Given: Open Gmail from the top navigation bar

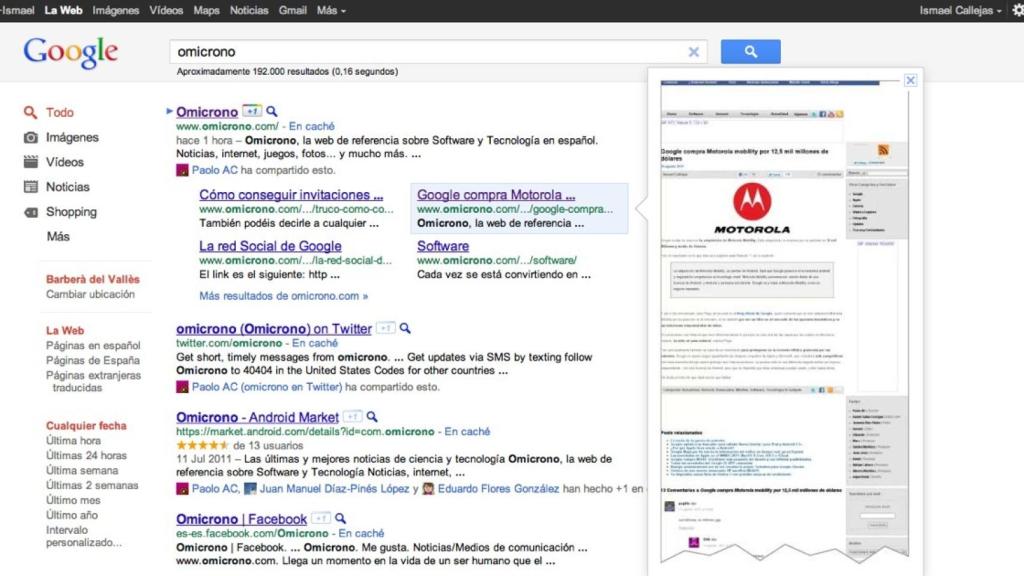Looking at the screenshot, I should click(292, 10).
